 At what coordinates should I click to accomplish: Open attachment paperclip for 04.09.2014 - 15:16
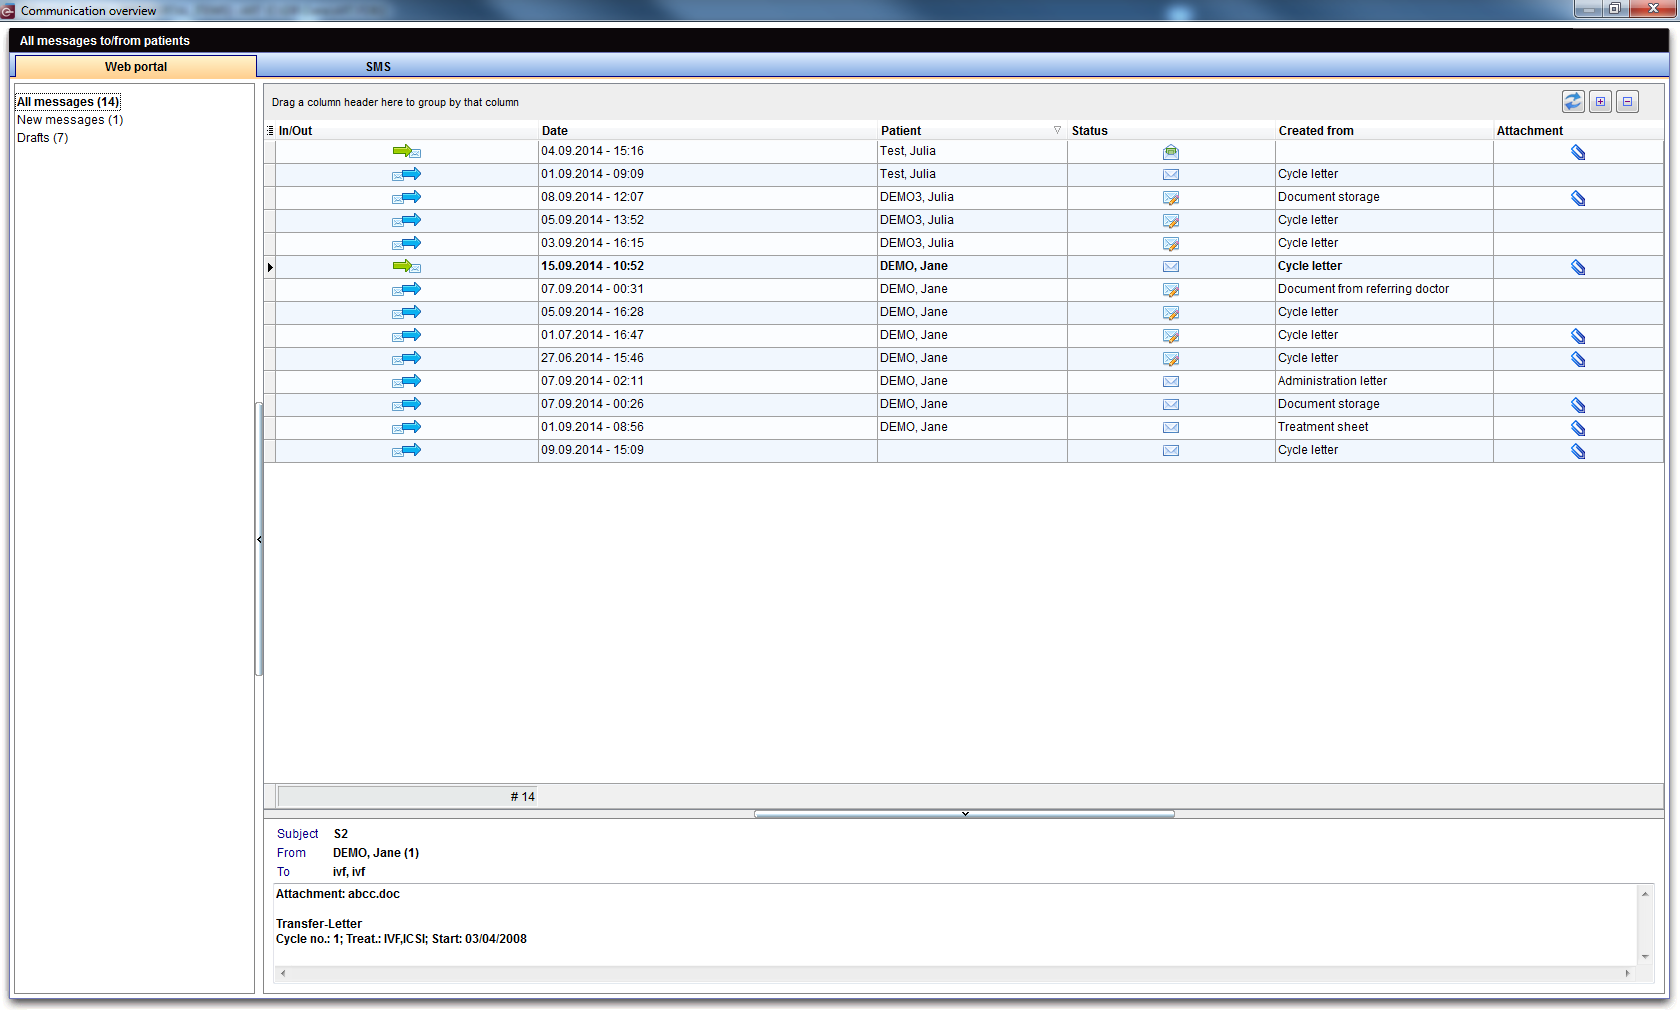1578,152
